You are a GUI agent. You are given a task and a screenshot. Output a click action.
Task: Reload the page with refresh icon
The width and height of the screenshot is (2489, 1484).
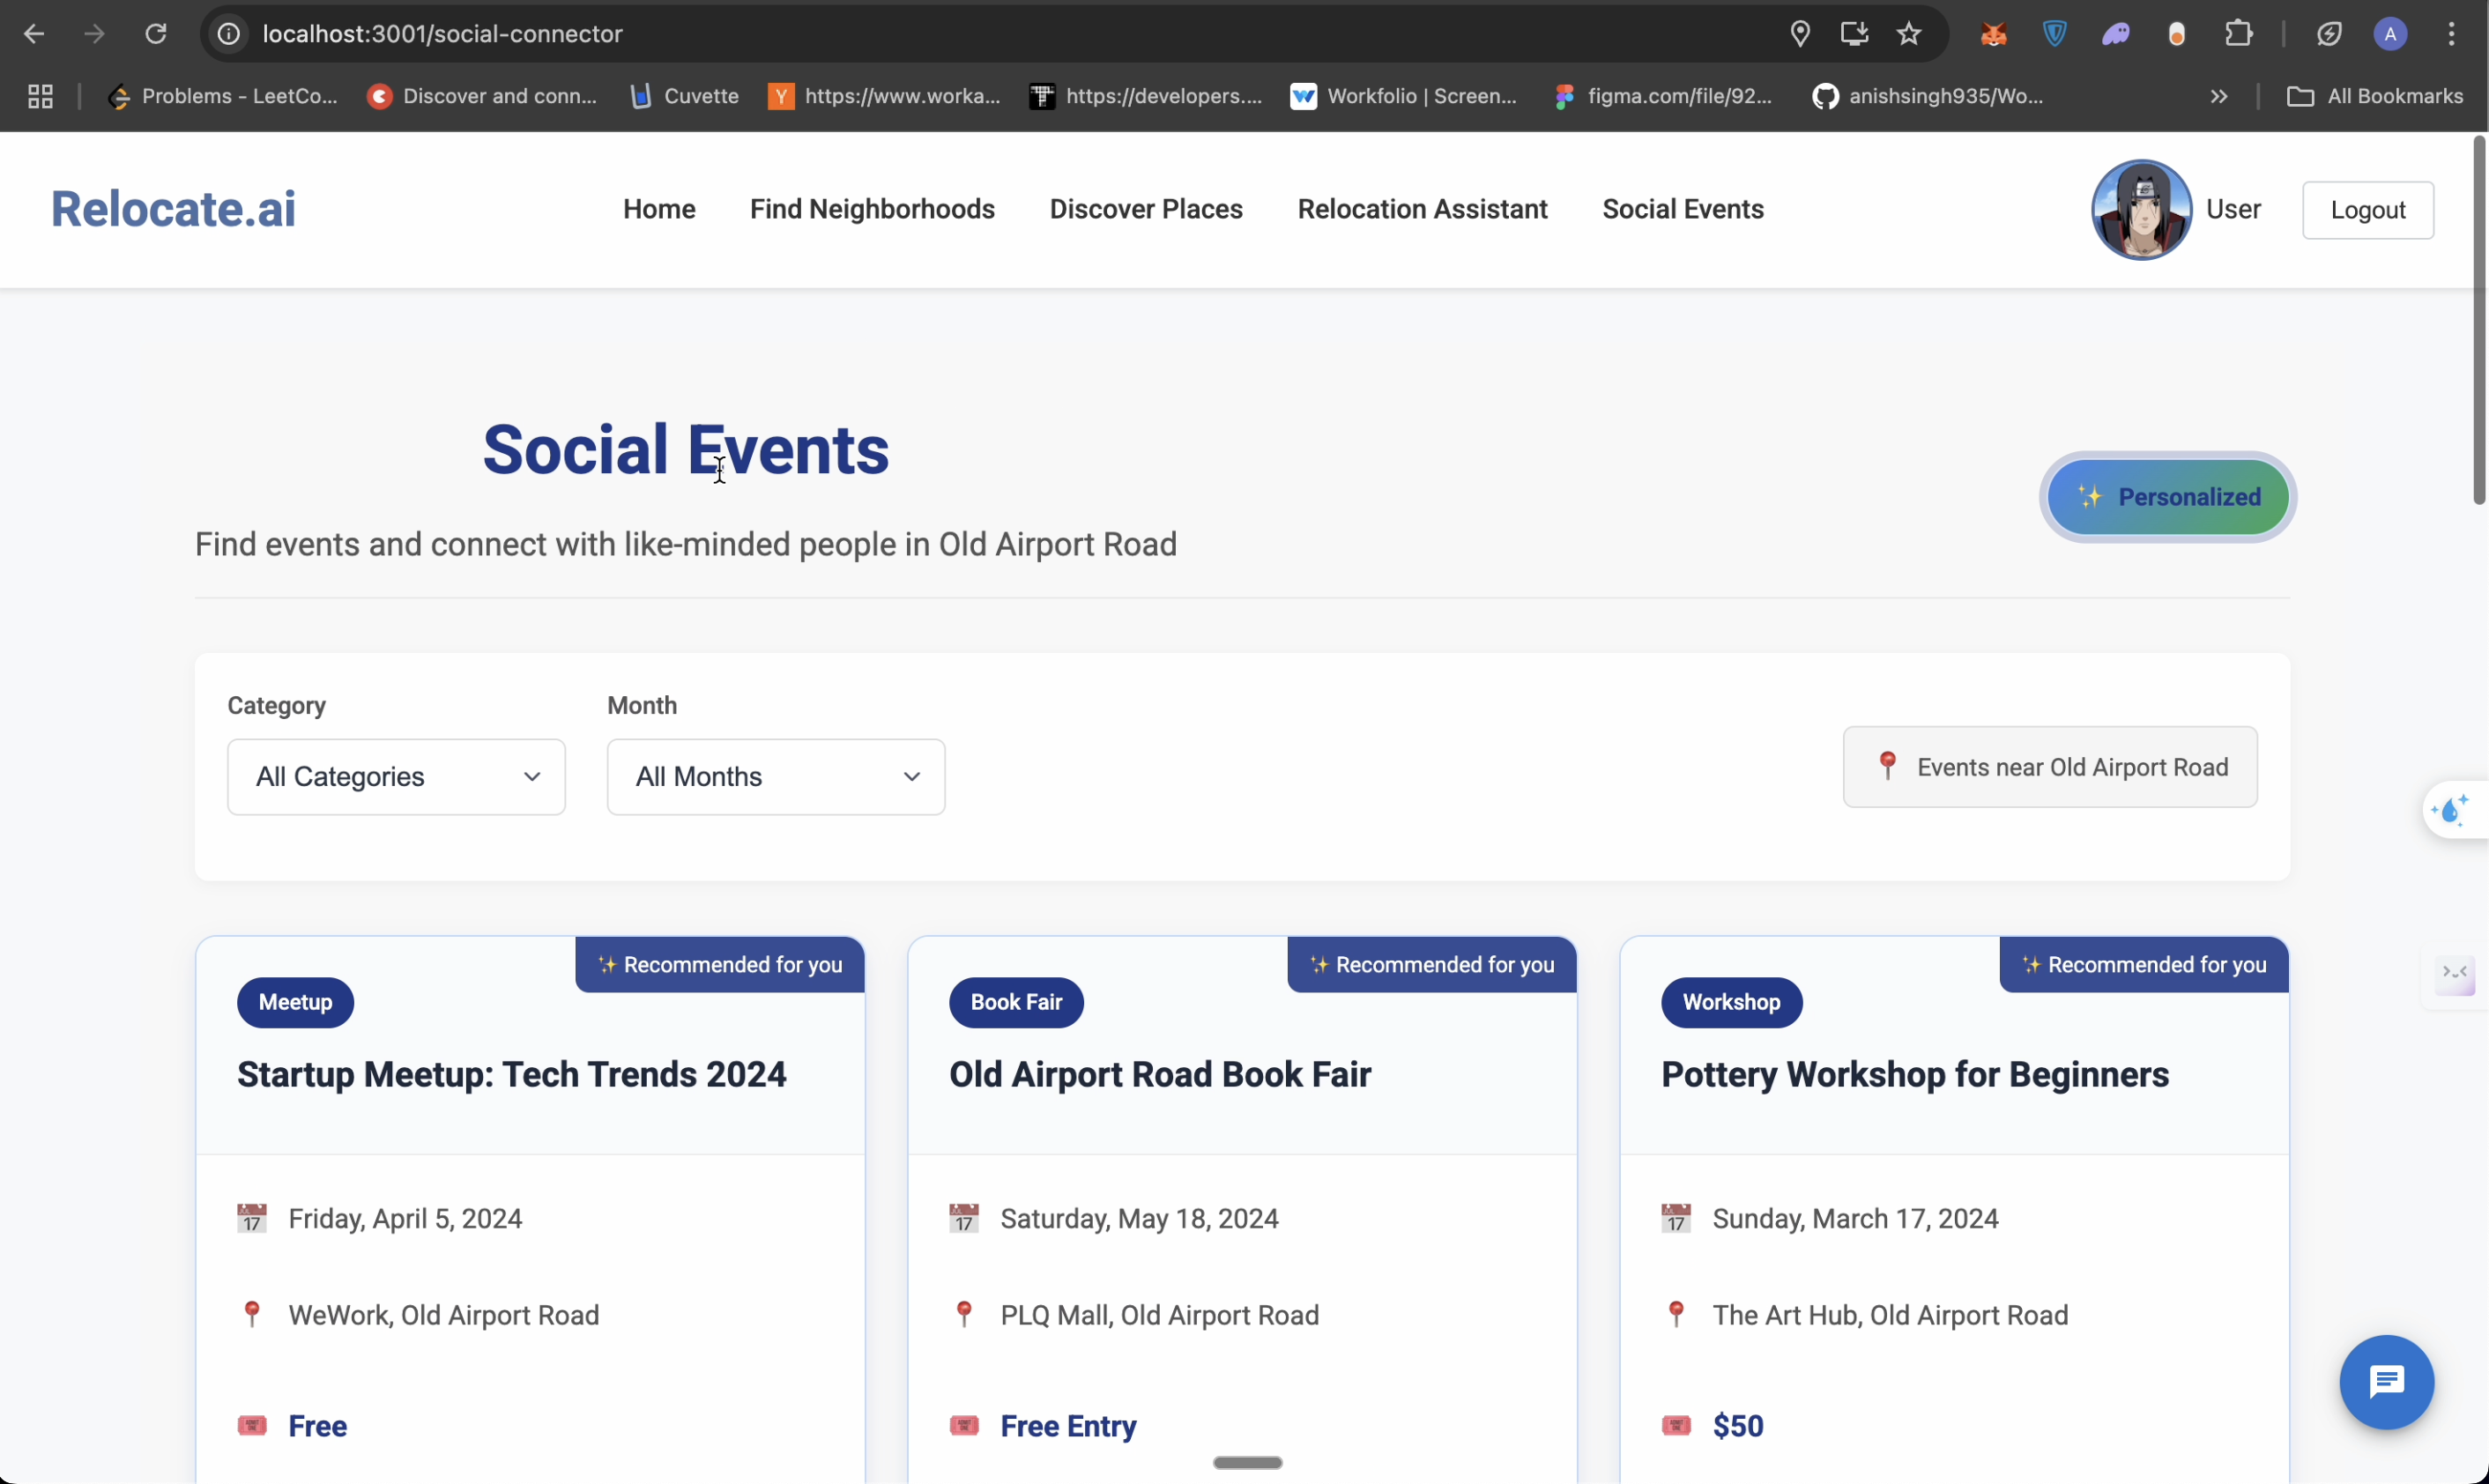pos(155,34)
